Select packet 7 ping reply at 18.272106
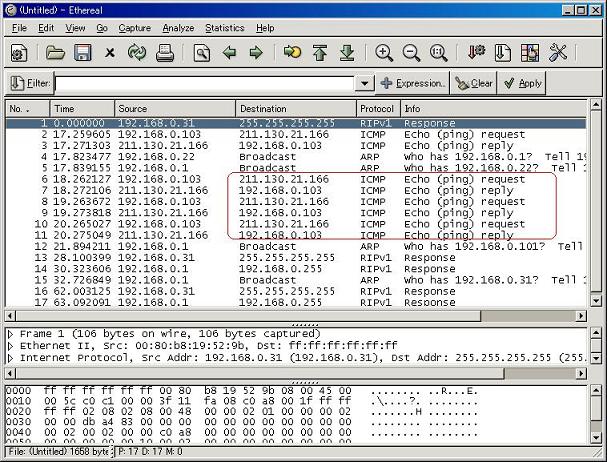 (296, 191)
